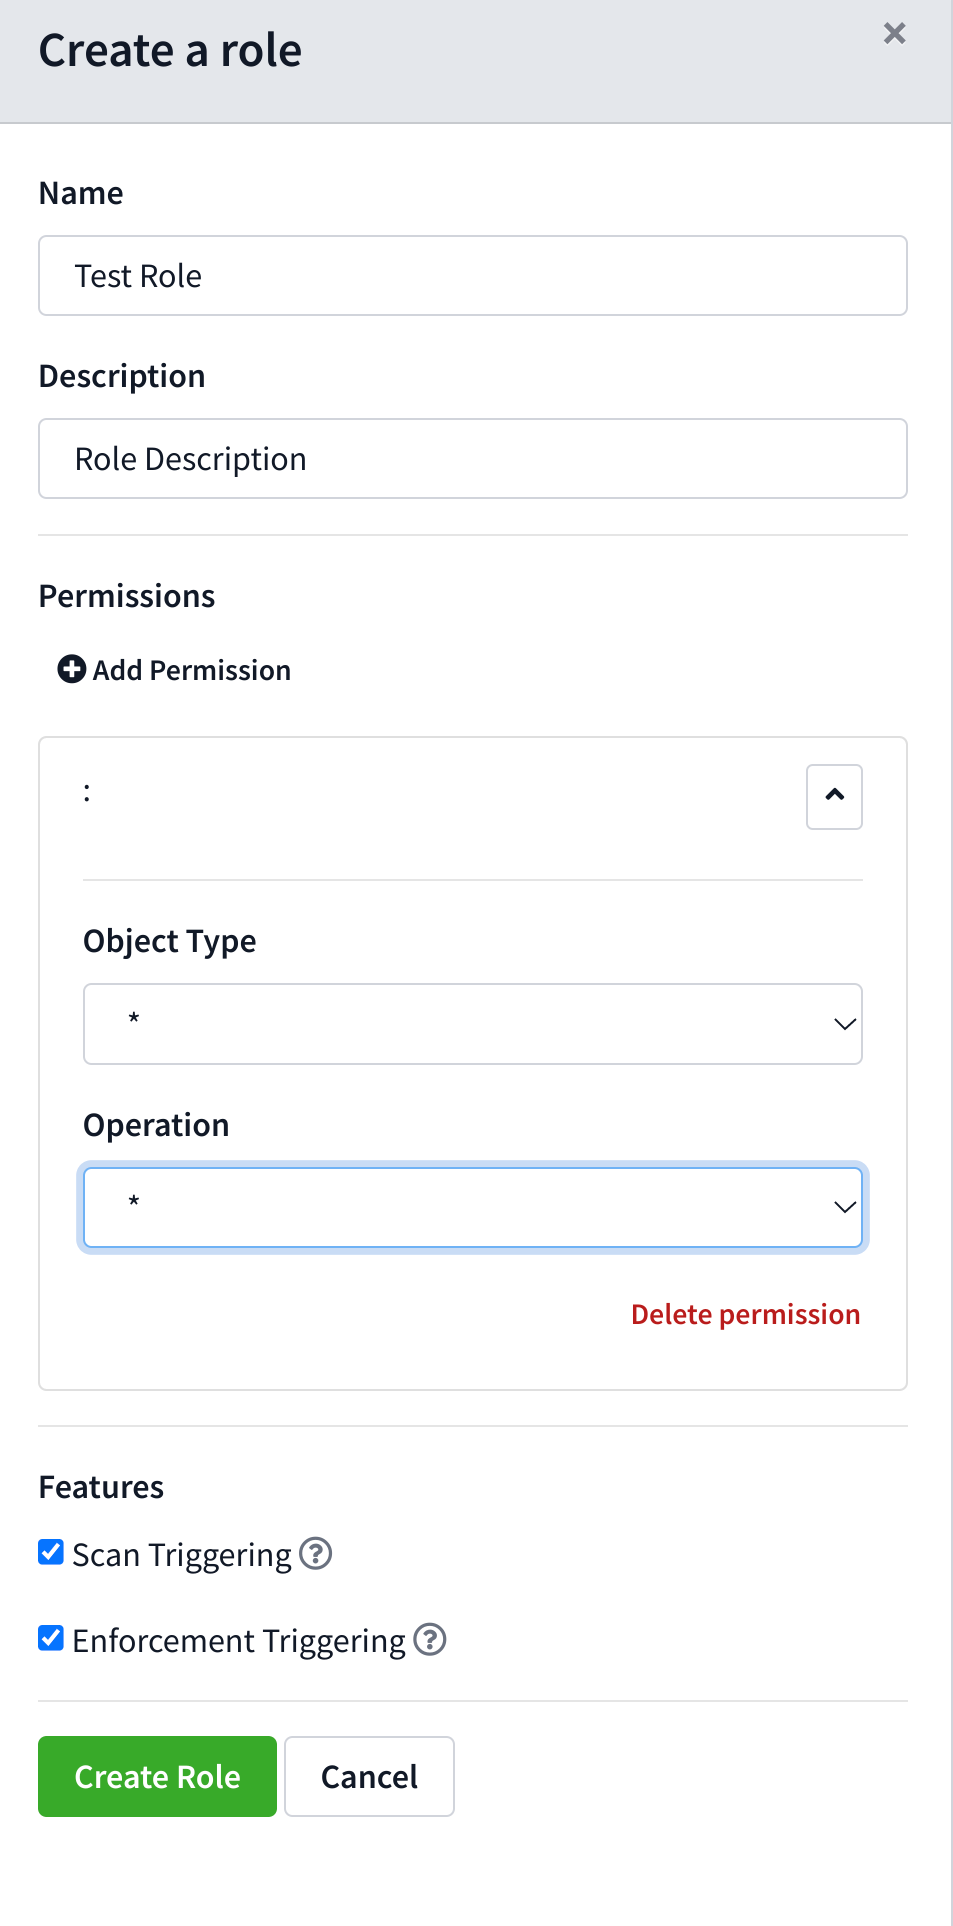Click the Add Permission text
The width and height of the screenshot is (953, 1926).
point(192,670)
